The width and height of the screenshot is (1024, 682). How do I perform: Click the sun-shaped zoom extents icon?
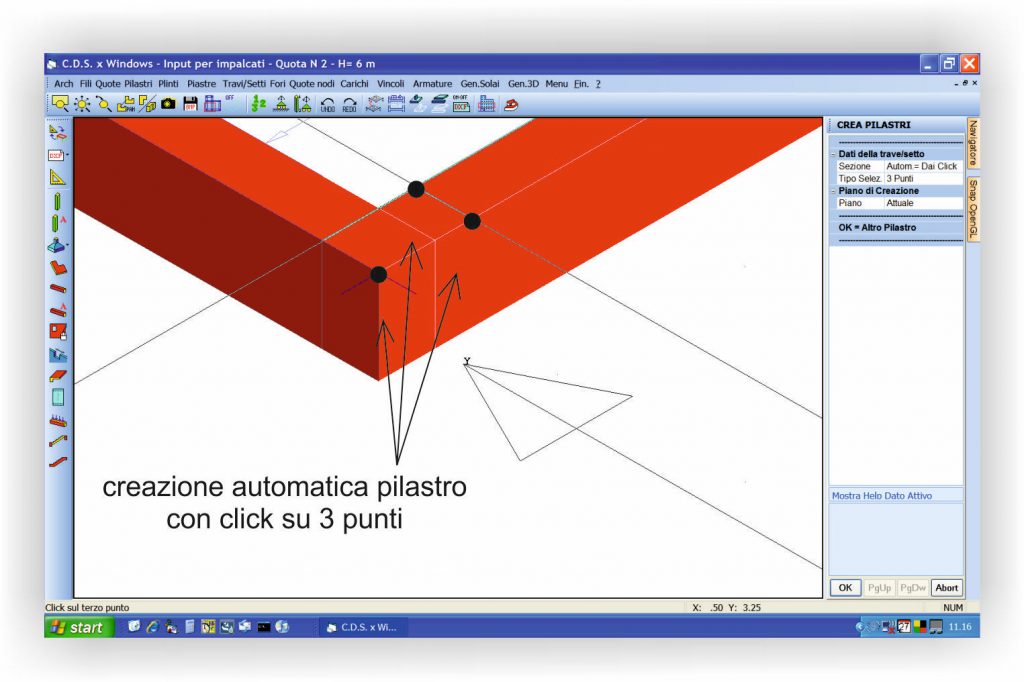click(x=82, y=104)
